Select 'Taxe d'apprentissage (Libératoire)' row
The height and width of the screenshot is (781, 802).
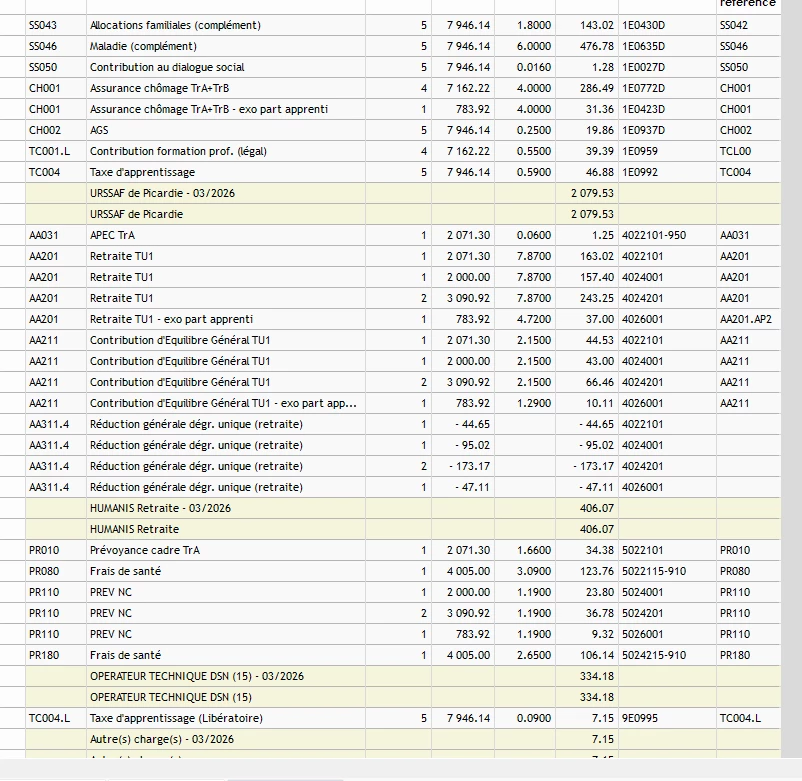(x=176, y=718)
